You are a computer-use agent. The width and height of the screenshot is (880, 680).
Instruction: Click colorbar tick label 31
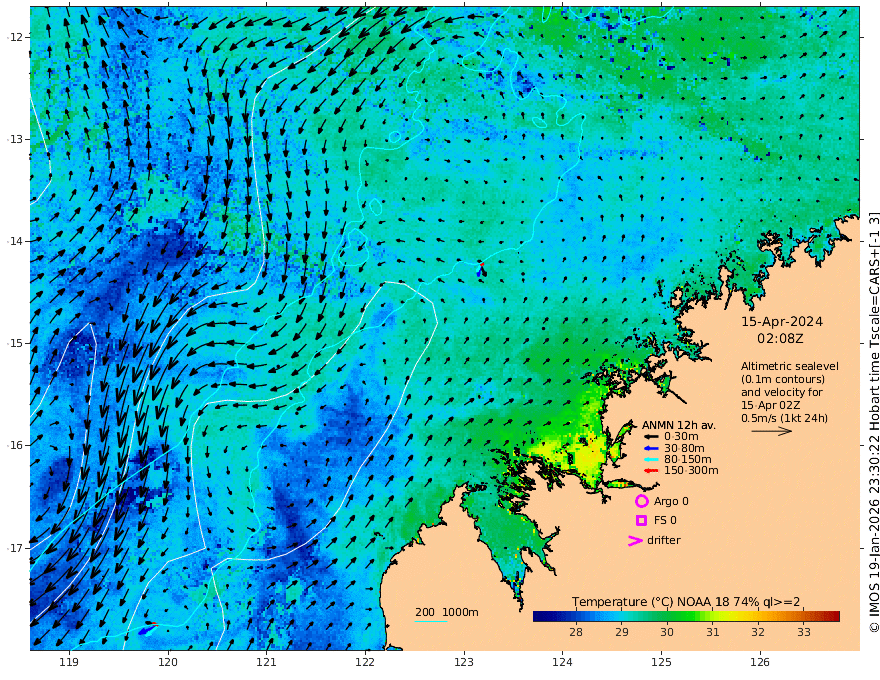[x=713, y=632]
